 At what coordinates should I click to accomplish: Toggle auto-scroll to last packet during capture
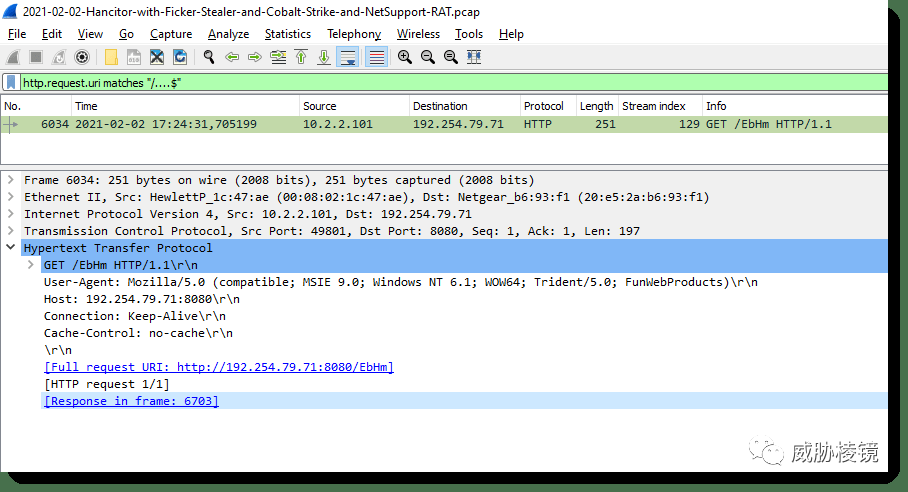[x=348, y=57]
